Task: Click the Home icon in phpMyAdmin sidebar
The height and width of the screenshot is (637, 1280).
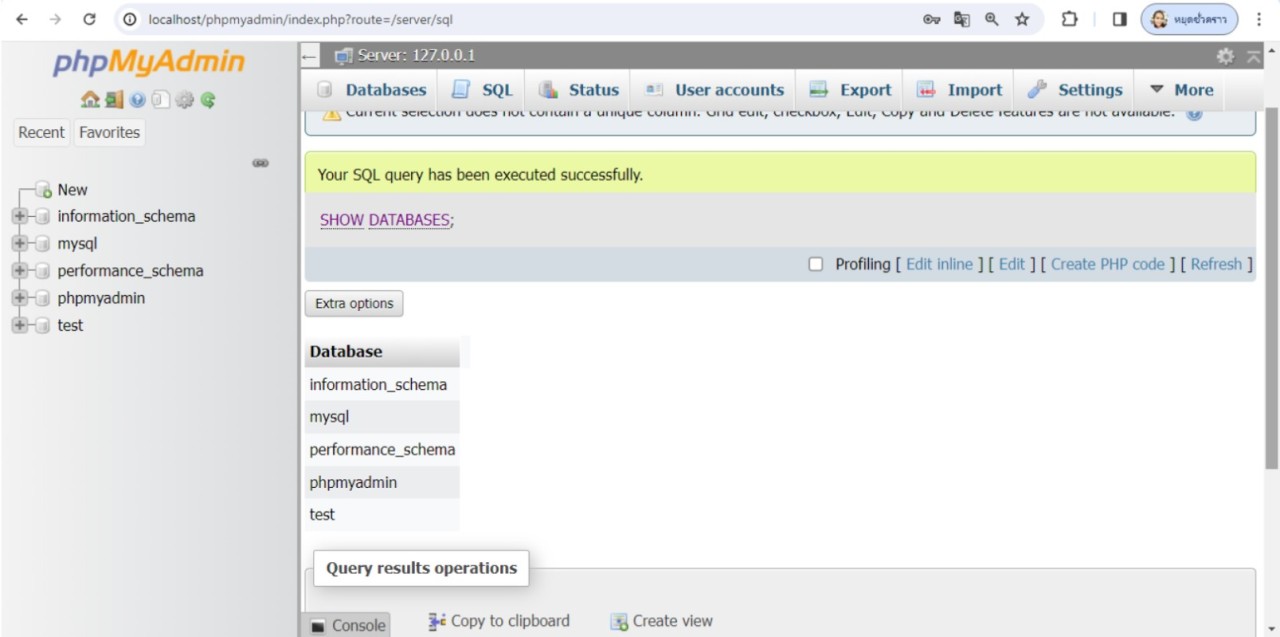Action: point(90,100)
